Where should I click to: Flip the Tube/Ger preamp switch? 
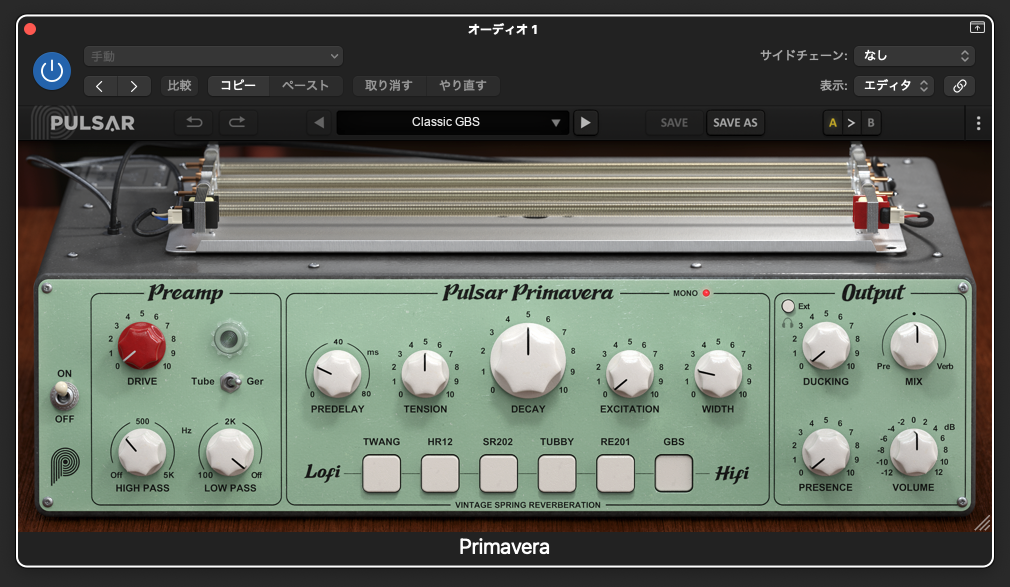(x=229, y=381)
